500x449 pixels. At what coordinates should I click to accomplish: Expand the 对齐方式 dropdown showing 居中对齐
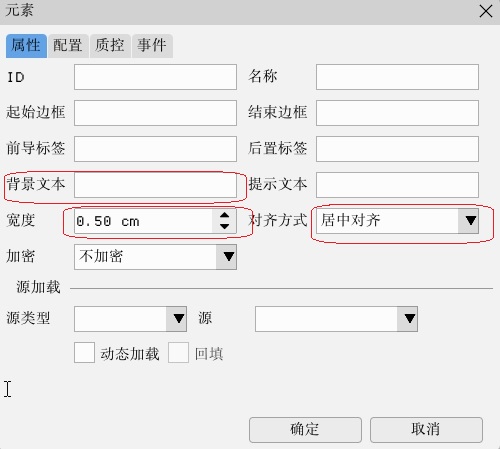coord(397,221)
